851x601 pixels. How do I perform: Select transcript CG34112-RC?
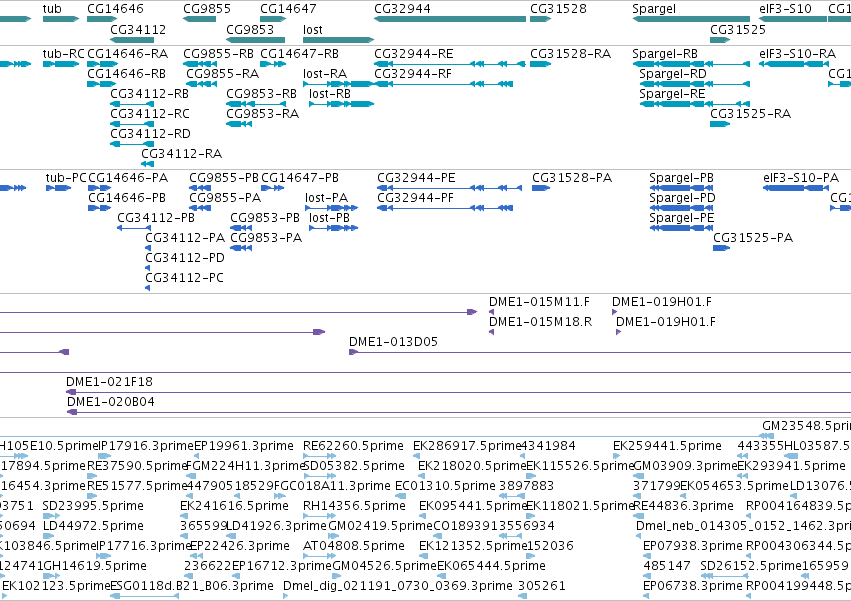tap(132, 124)
